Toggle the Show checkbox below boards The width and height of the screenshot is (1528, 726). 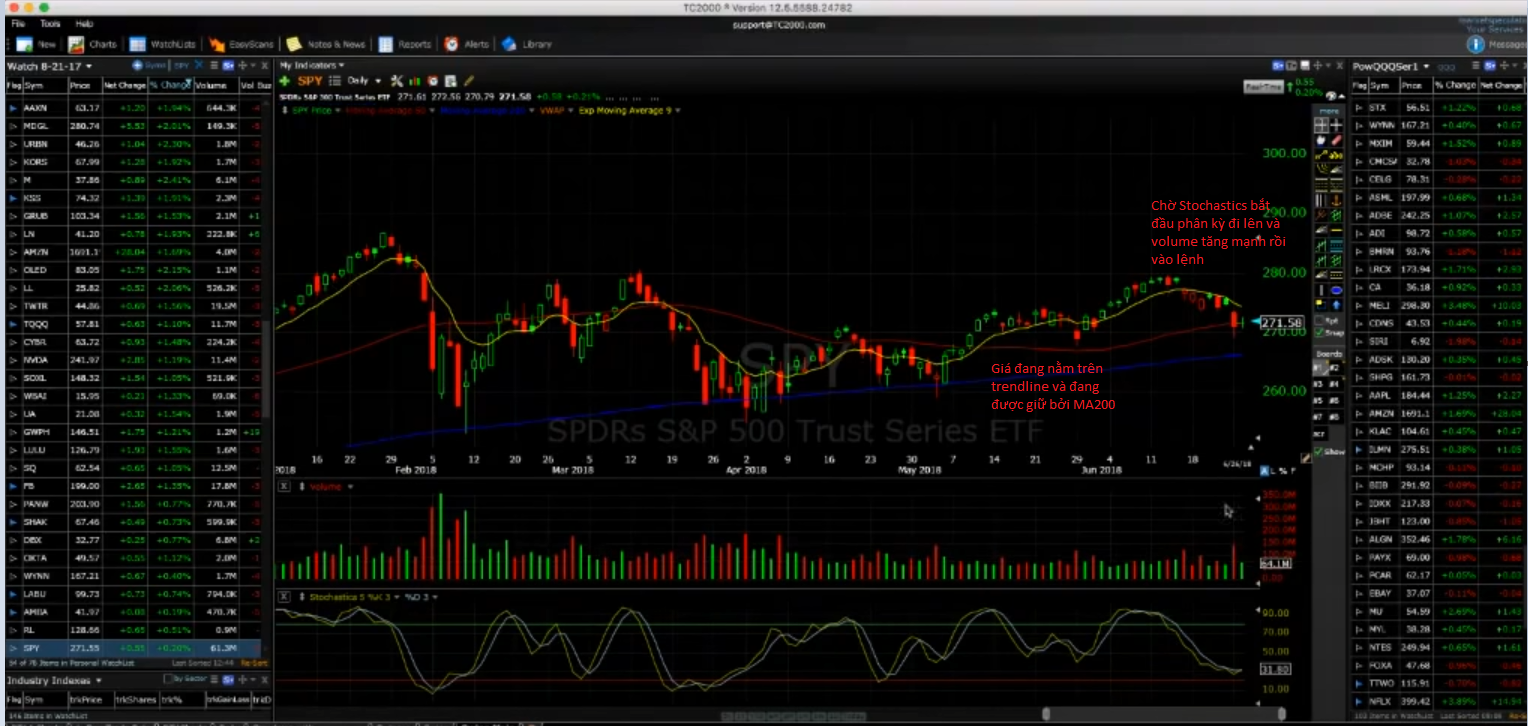[x=1320, y=451]
